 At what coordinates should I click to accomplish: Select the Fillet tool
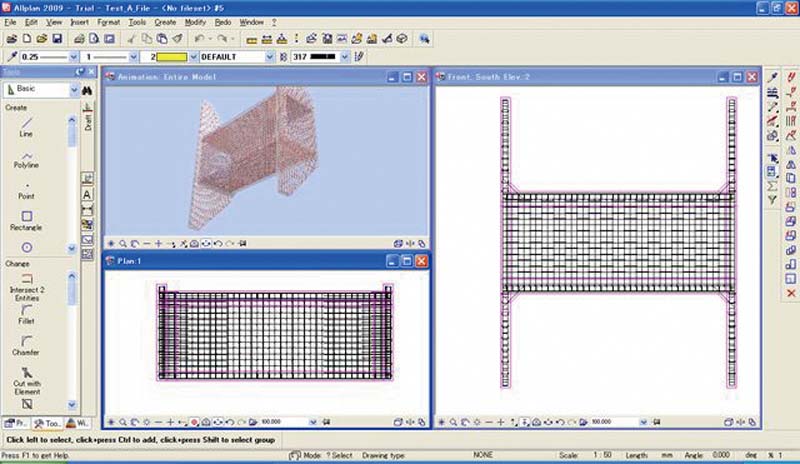click(x=27, y=313)
